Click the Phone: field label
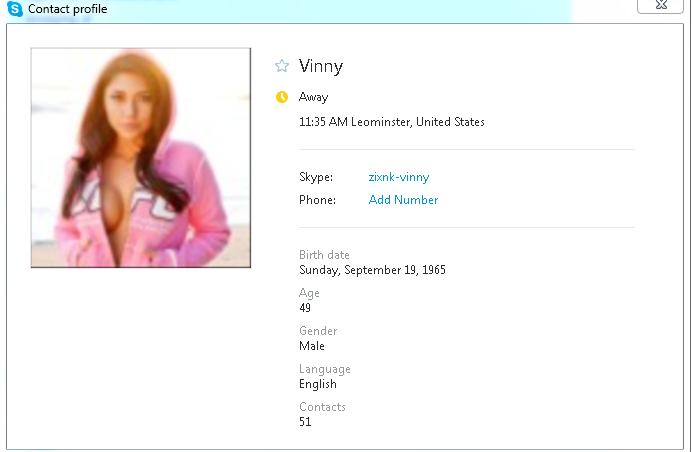 coord(317,200)
